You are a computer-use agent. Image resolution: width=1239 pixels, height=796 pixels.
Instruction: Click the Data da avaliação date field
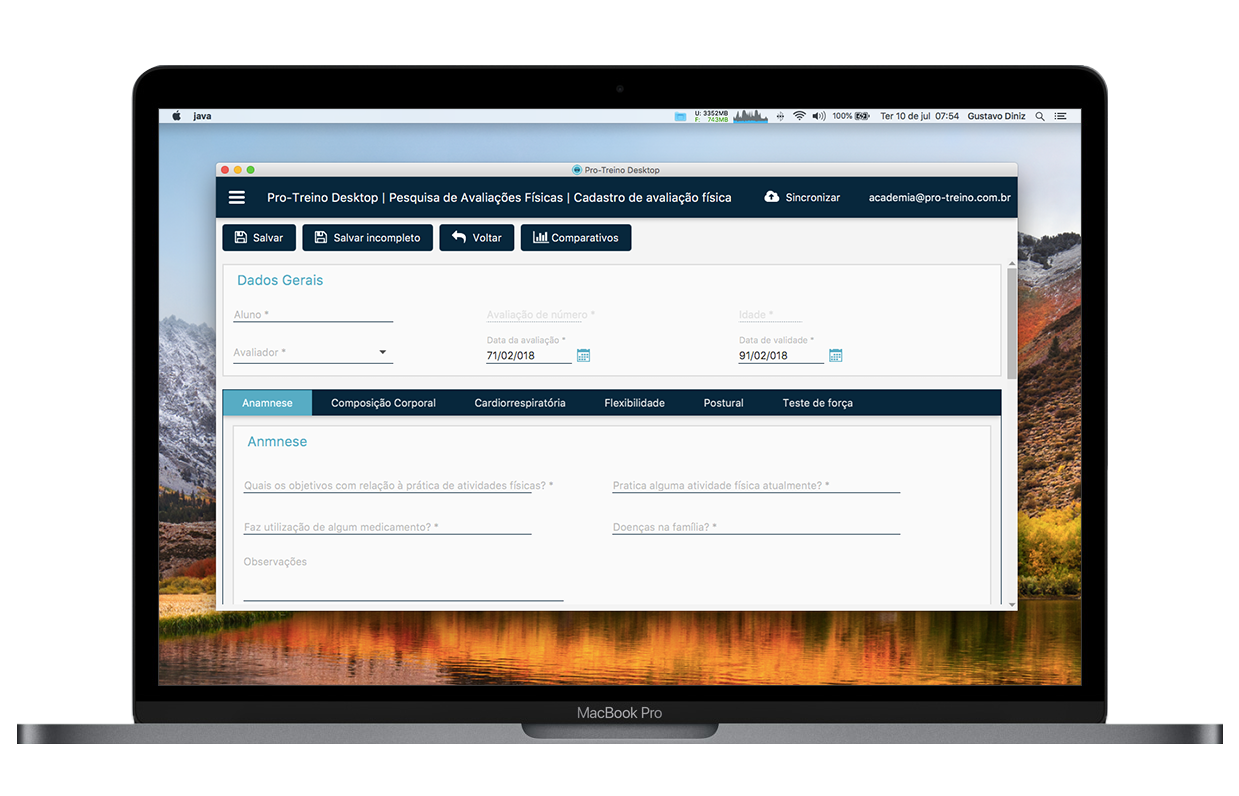coord(529,355)
